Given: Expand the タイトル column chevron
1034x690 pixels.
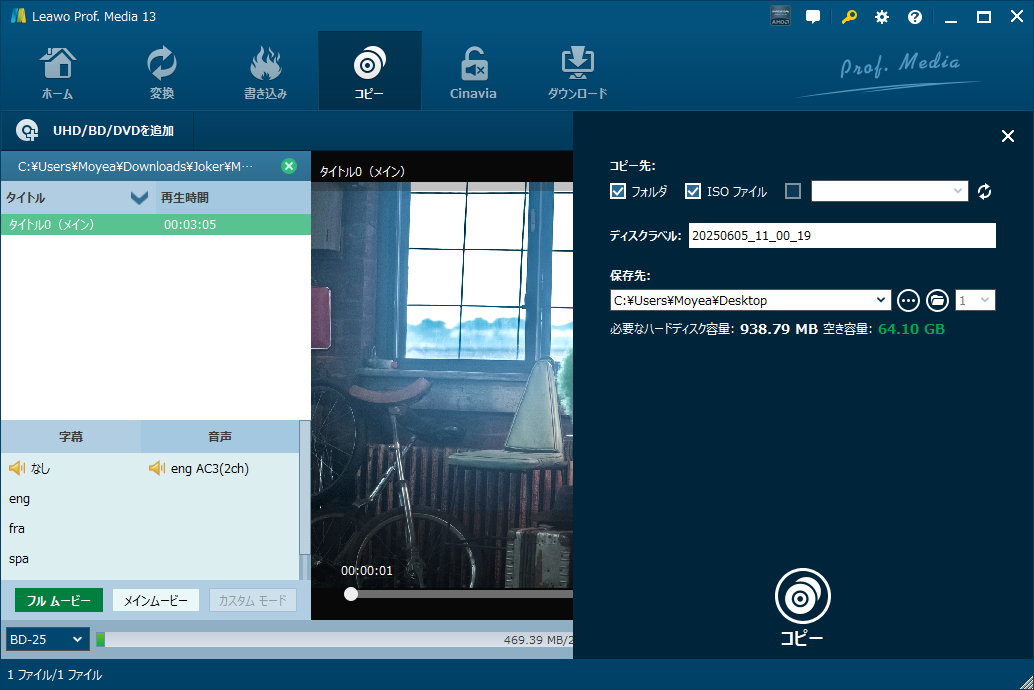Looking at the screenshot, I should (139, 197).
